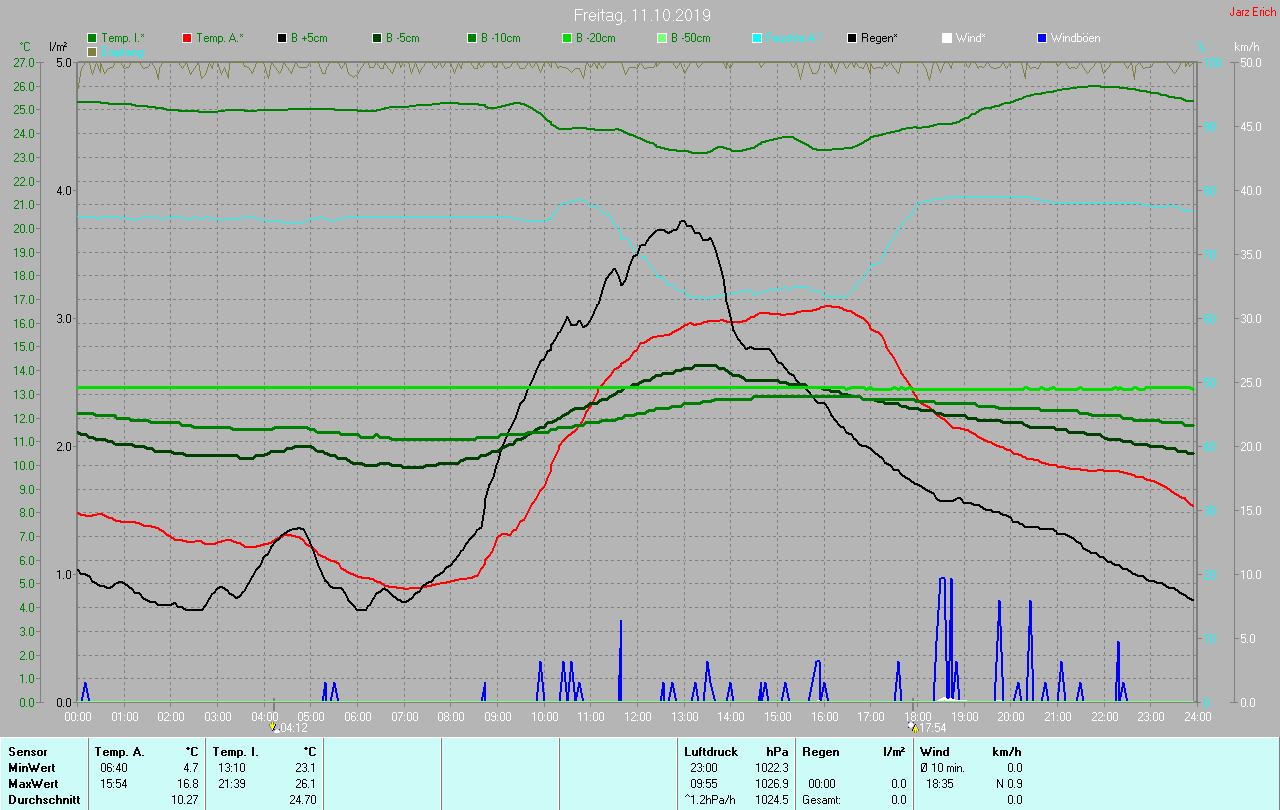Click the black B +5cm legend square

pos(283,38)
